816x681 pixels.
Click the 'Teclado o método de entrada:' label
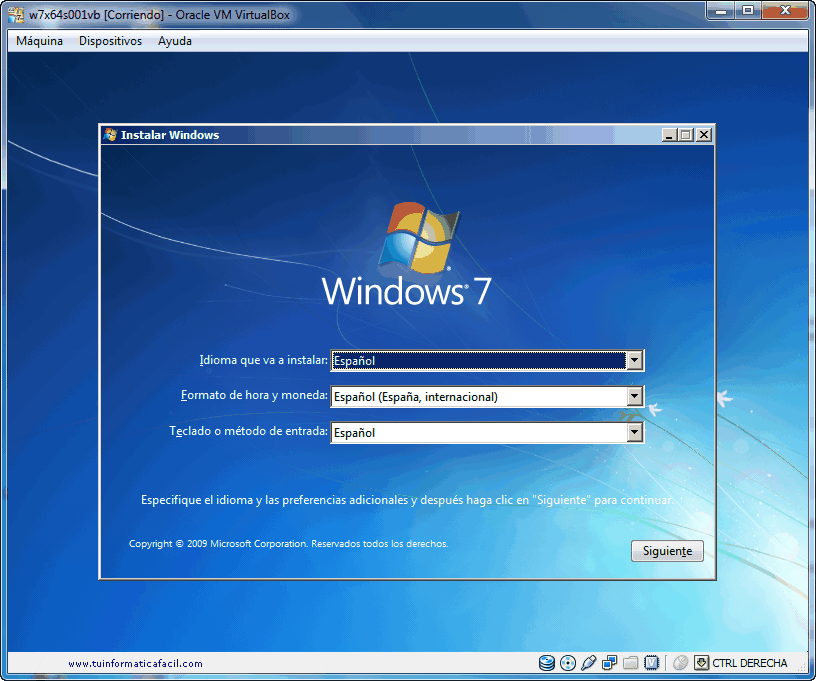click(249, 431)
